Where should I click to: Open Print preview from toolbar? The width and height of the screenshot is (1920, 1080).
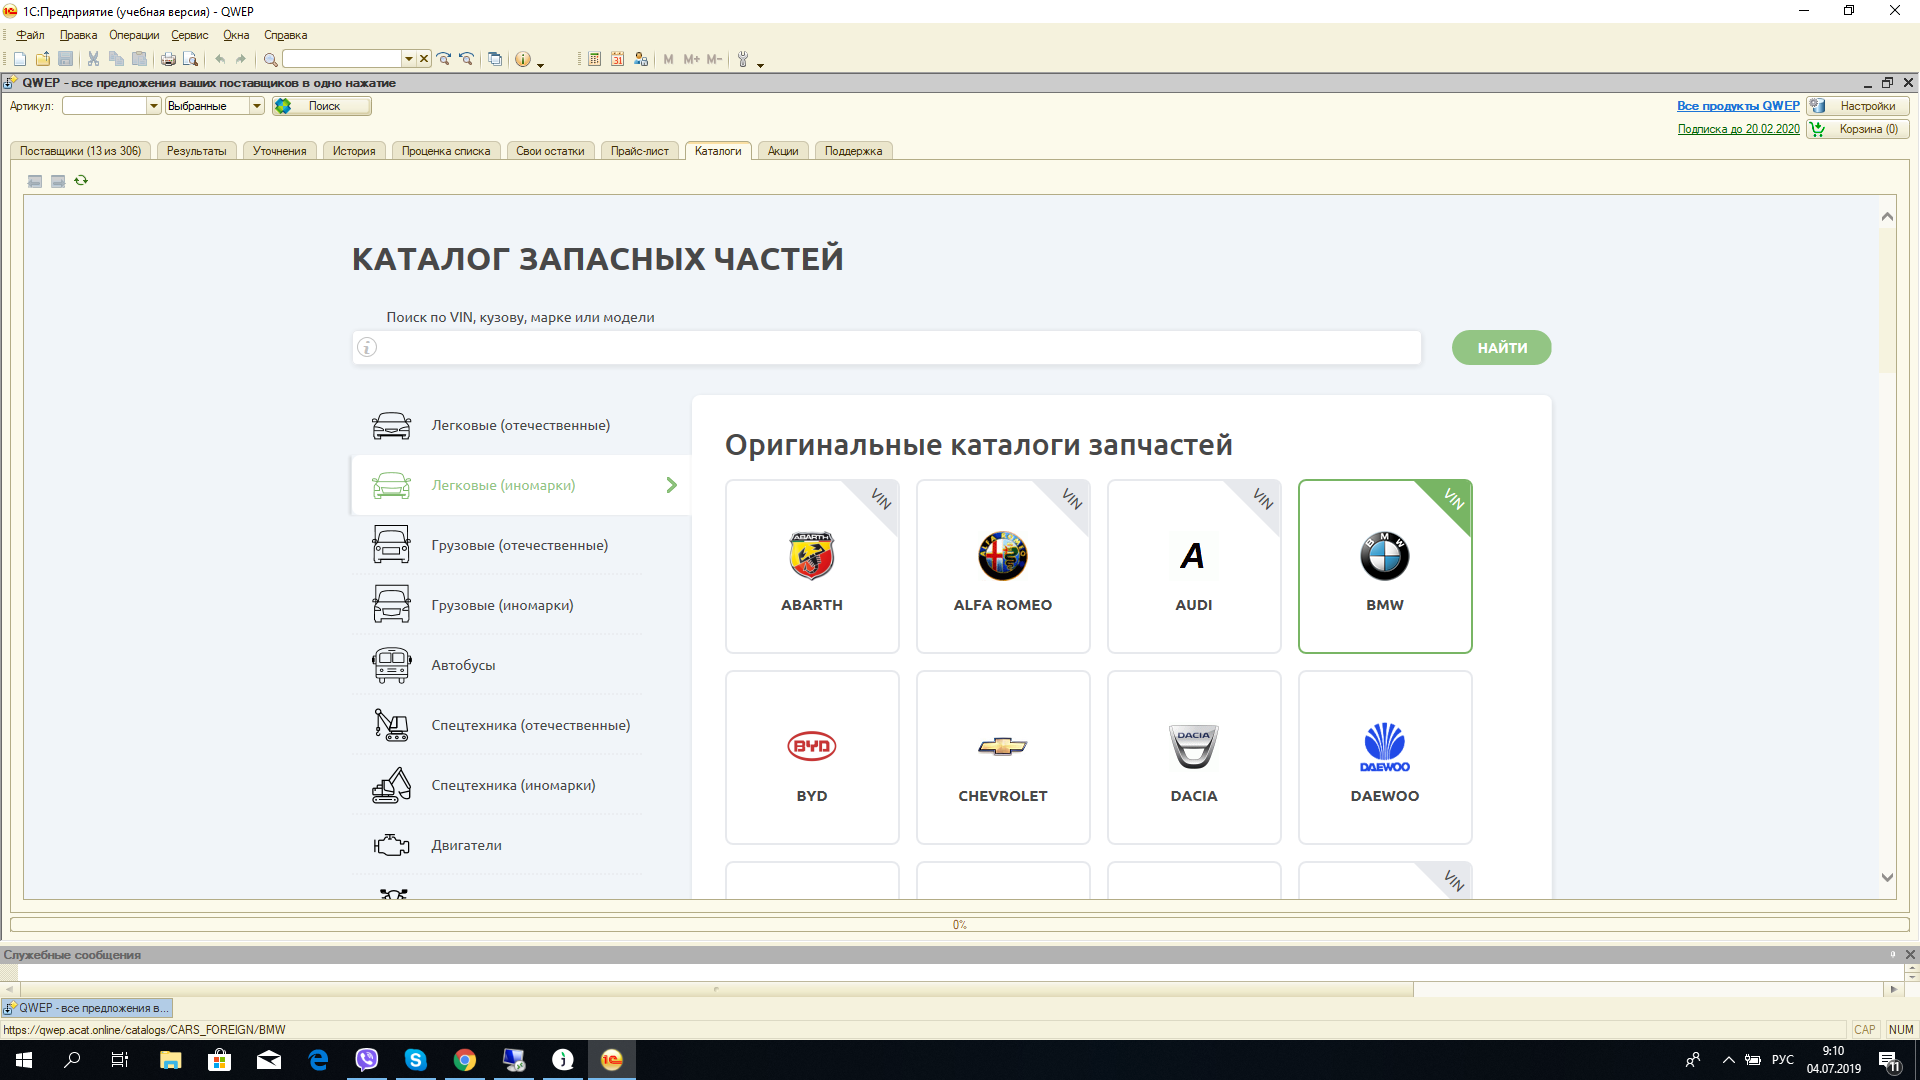[190, 59]
